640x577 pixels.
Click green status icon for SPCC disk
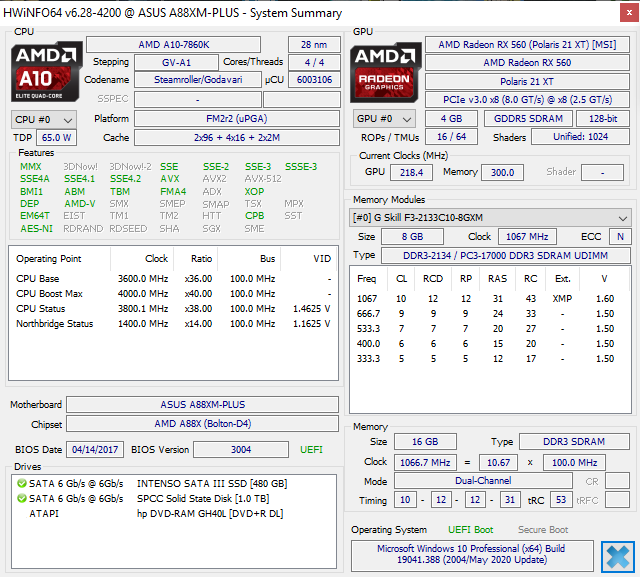click(22, 499)
